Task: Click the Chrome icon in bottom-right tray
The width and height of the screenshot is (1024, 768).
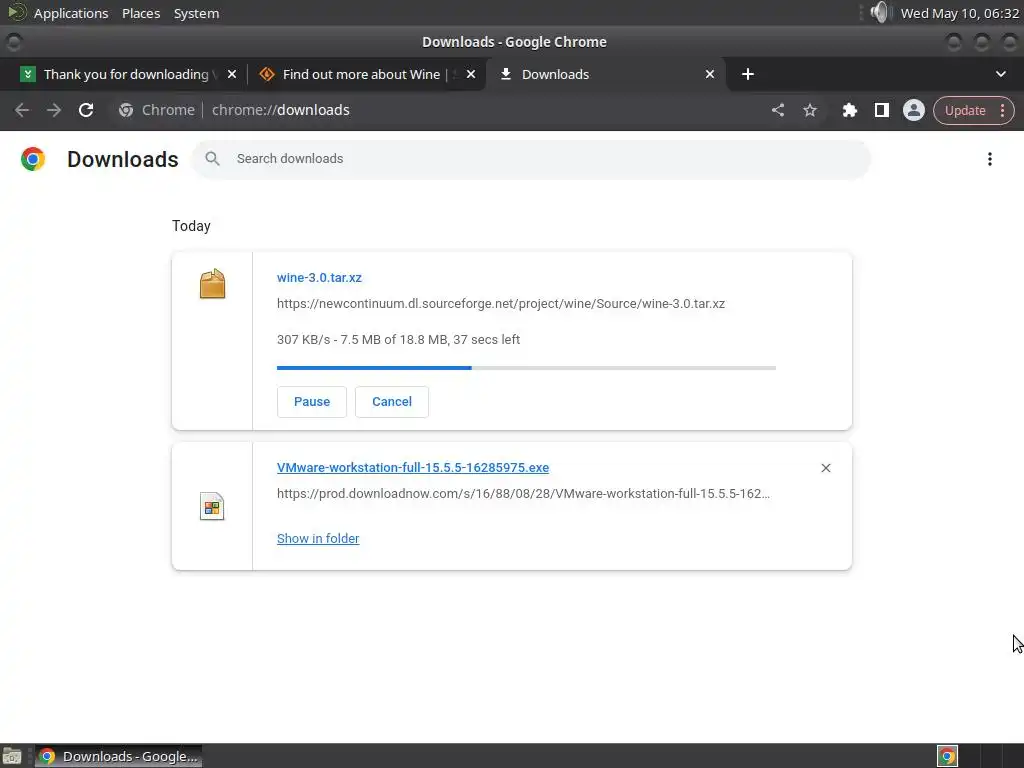Action: click(947, 756)
